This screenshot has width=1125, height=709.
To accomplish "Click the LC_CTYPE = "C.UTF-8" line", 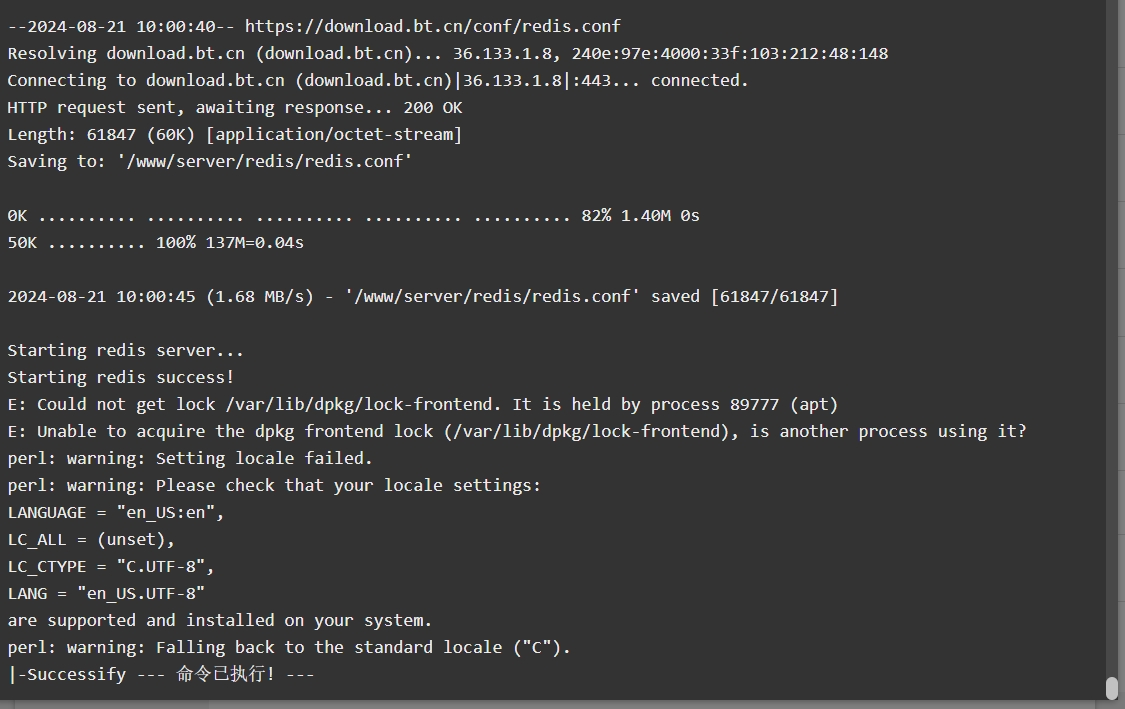I will click(110, 567).
